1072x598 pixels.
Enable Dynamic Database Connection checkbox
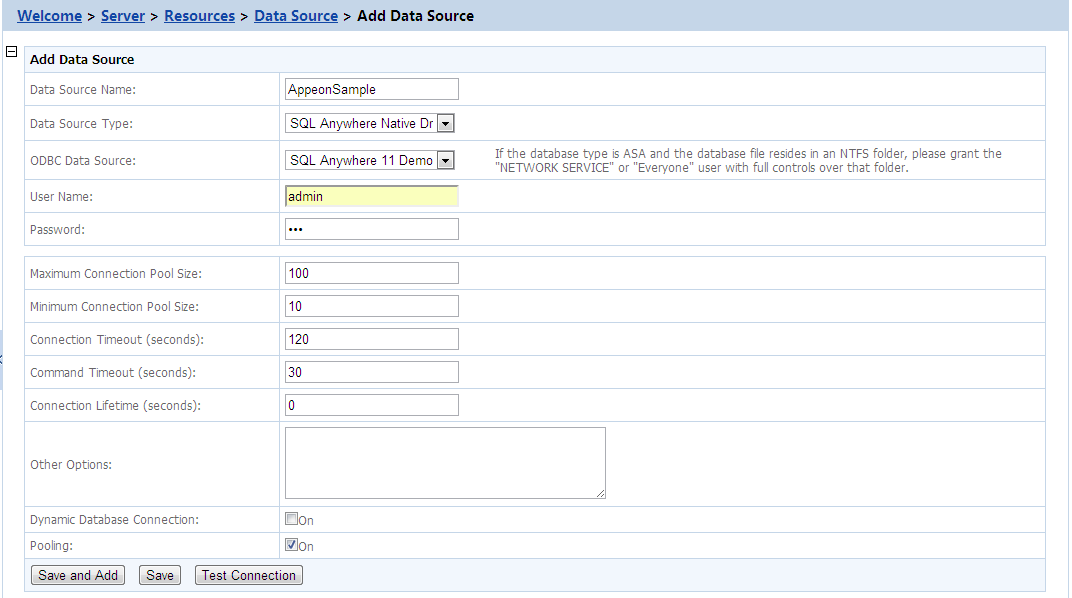point(292,519)
